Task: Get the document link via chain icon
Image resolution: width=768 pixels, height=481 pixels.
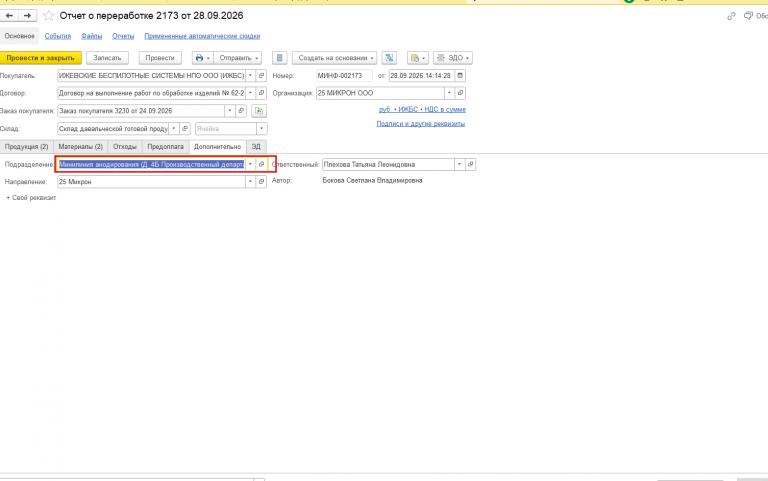Action: [731, 16]
